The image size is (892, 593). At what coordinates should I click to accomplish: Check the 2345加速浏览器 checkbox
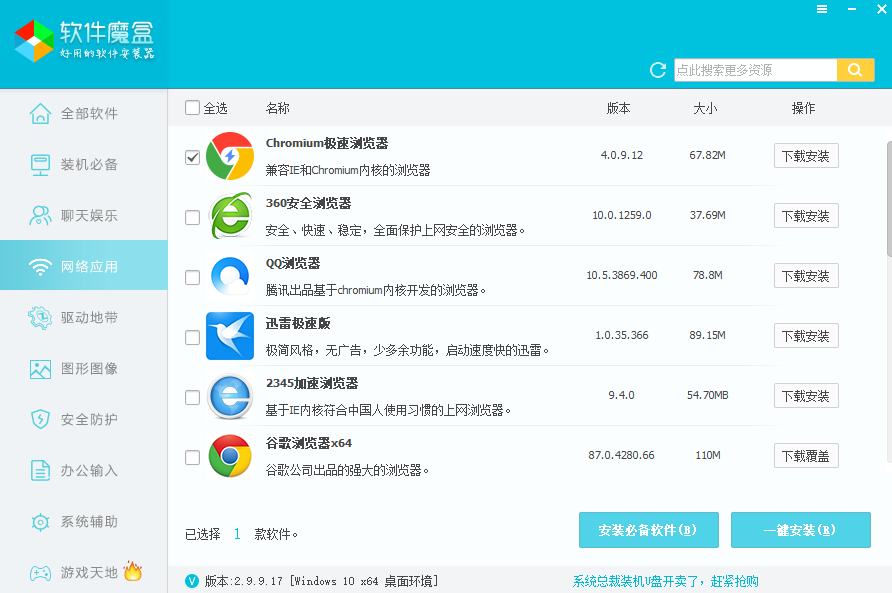point(192,397)
